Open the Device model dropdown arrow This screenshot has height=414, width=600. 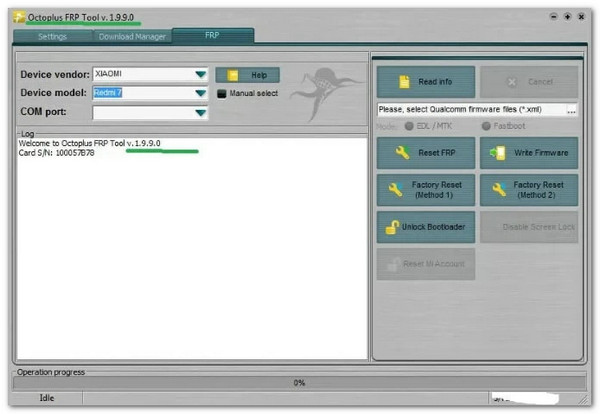click(x=201, y=93)
